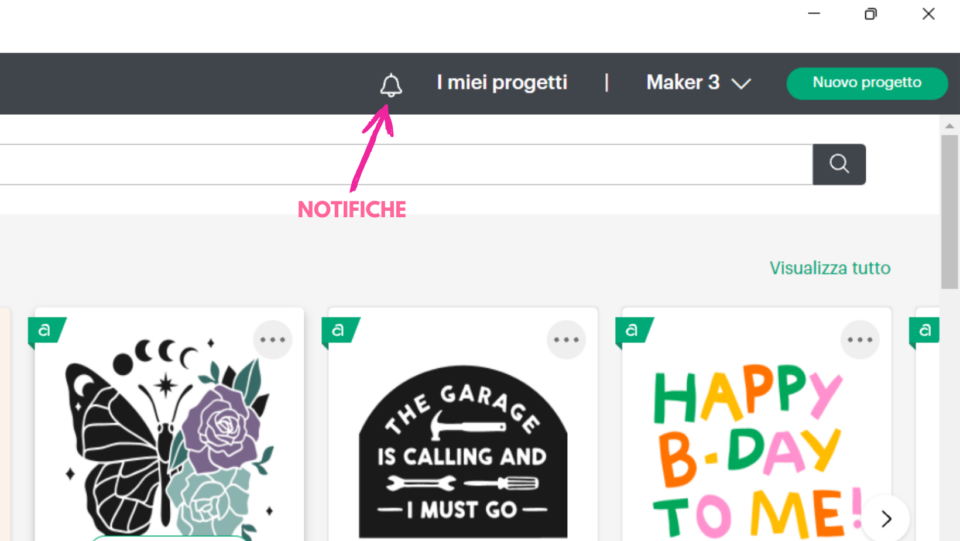Image resolution: width=960 pixels, height=541 pixels.
Task: Minimize the application window
Action: 814,13
